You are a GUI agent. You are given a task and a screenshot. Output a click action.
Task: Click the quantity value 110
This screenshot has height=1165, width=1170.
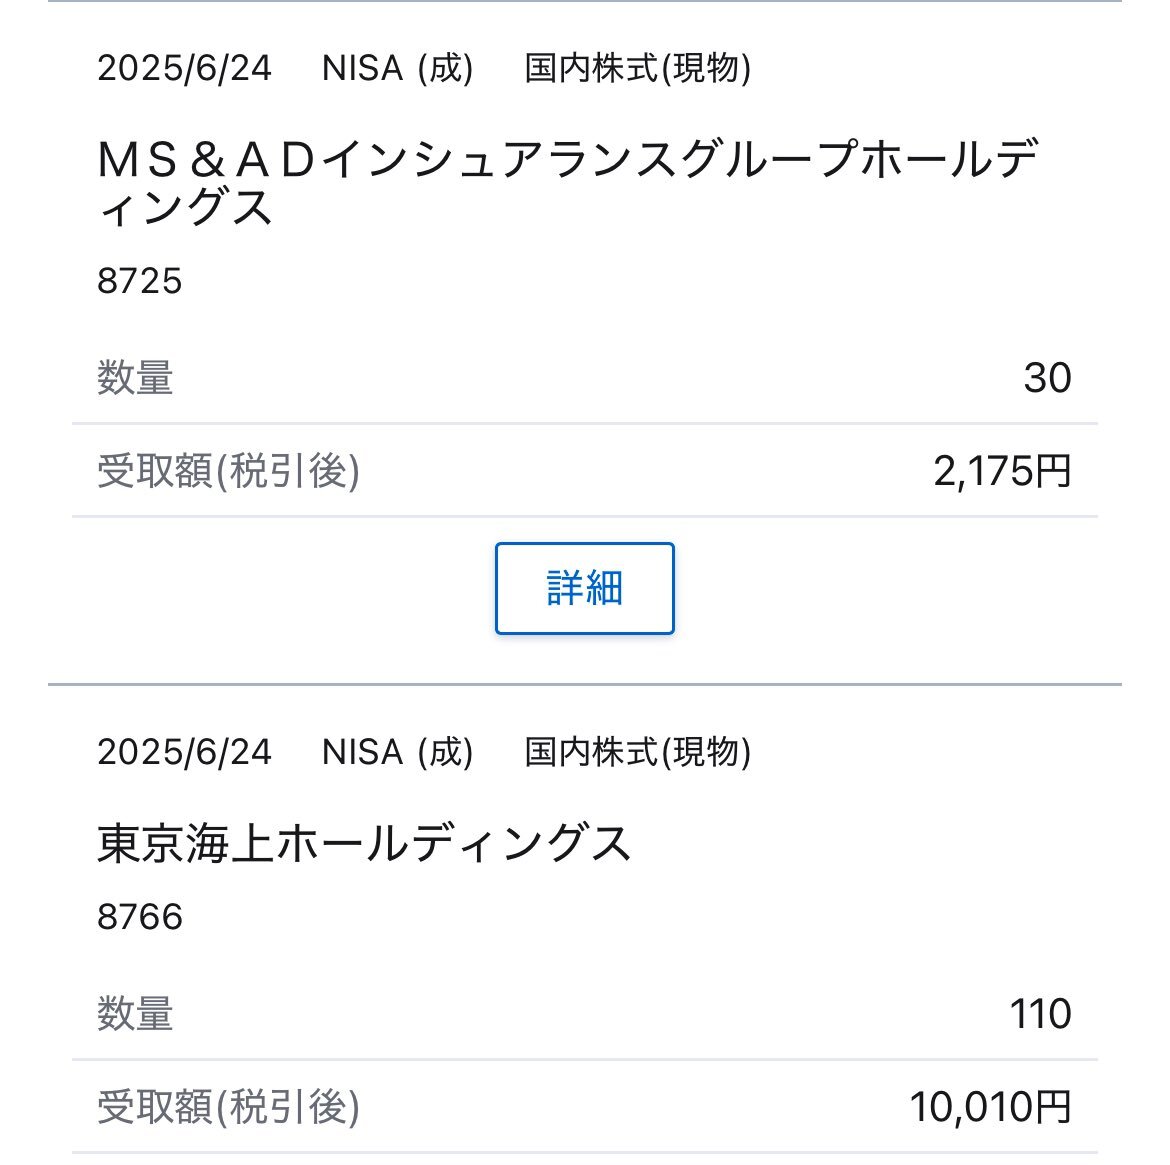(x=1040, y=1013)
